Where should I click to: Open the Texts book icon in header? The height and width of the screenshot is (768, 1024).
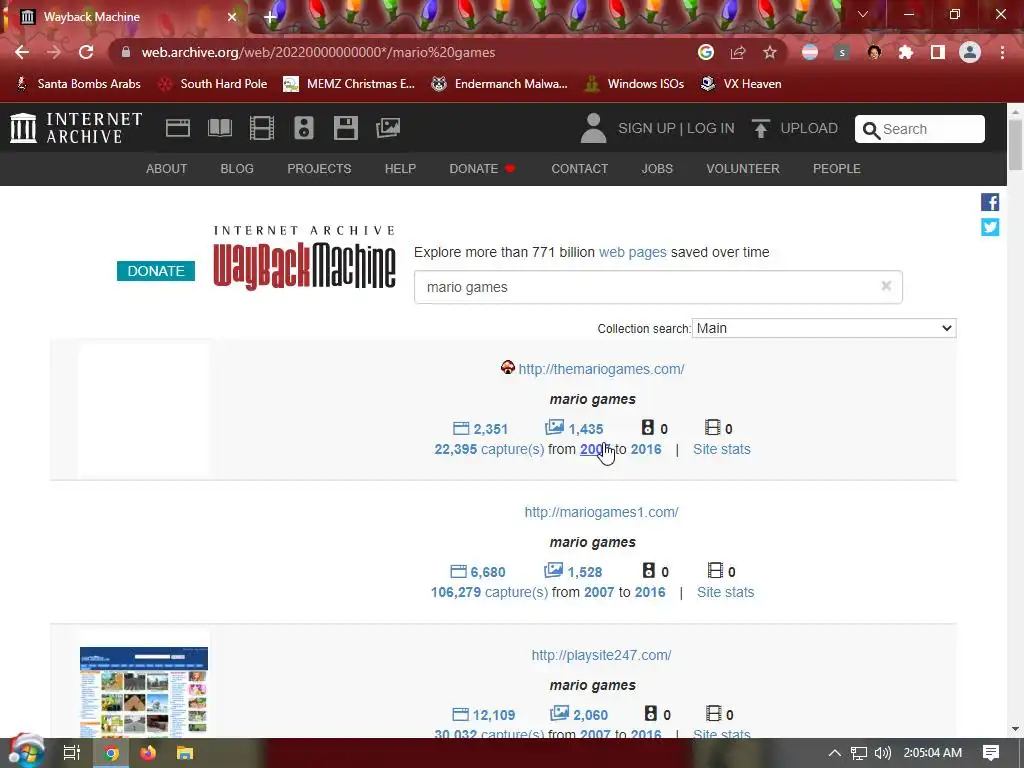219,128
